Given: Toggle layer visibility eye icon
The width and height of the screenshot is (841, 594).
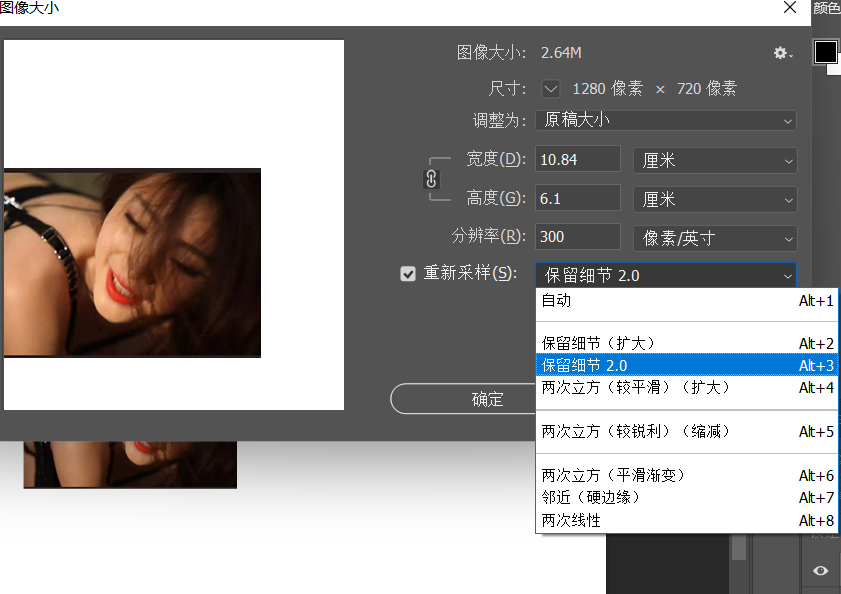Looking at the screenshot, I should coord(820,570).
